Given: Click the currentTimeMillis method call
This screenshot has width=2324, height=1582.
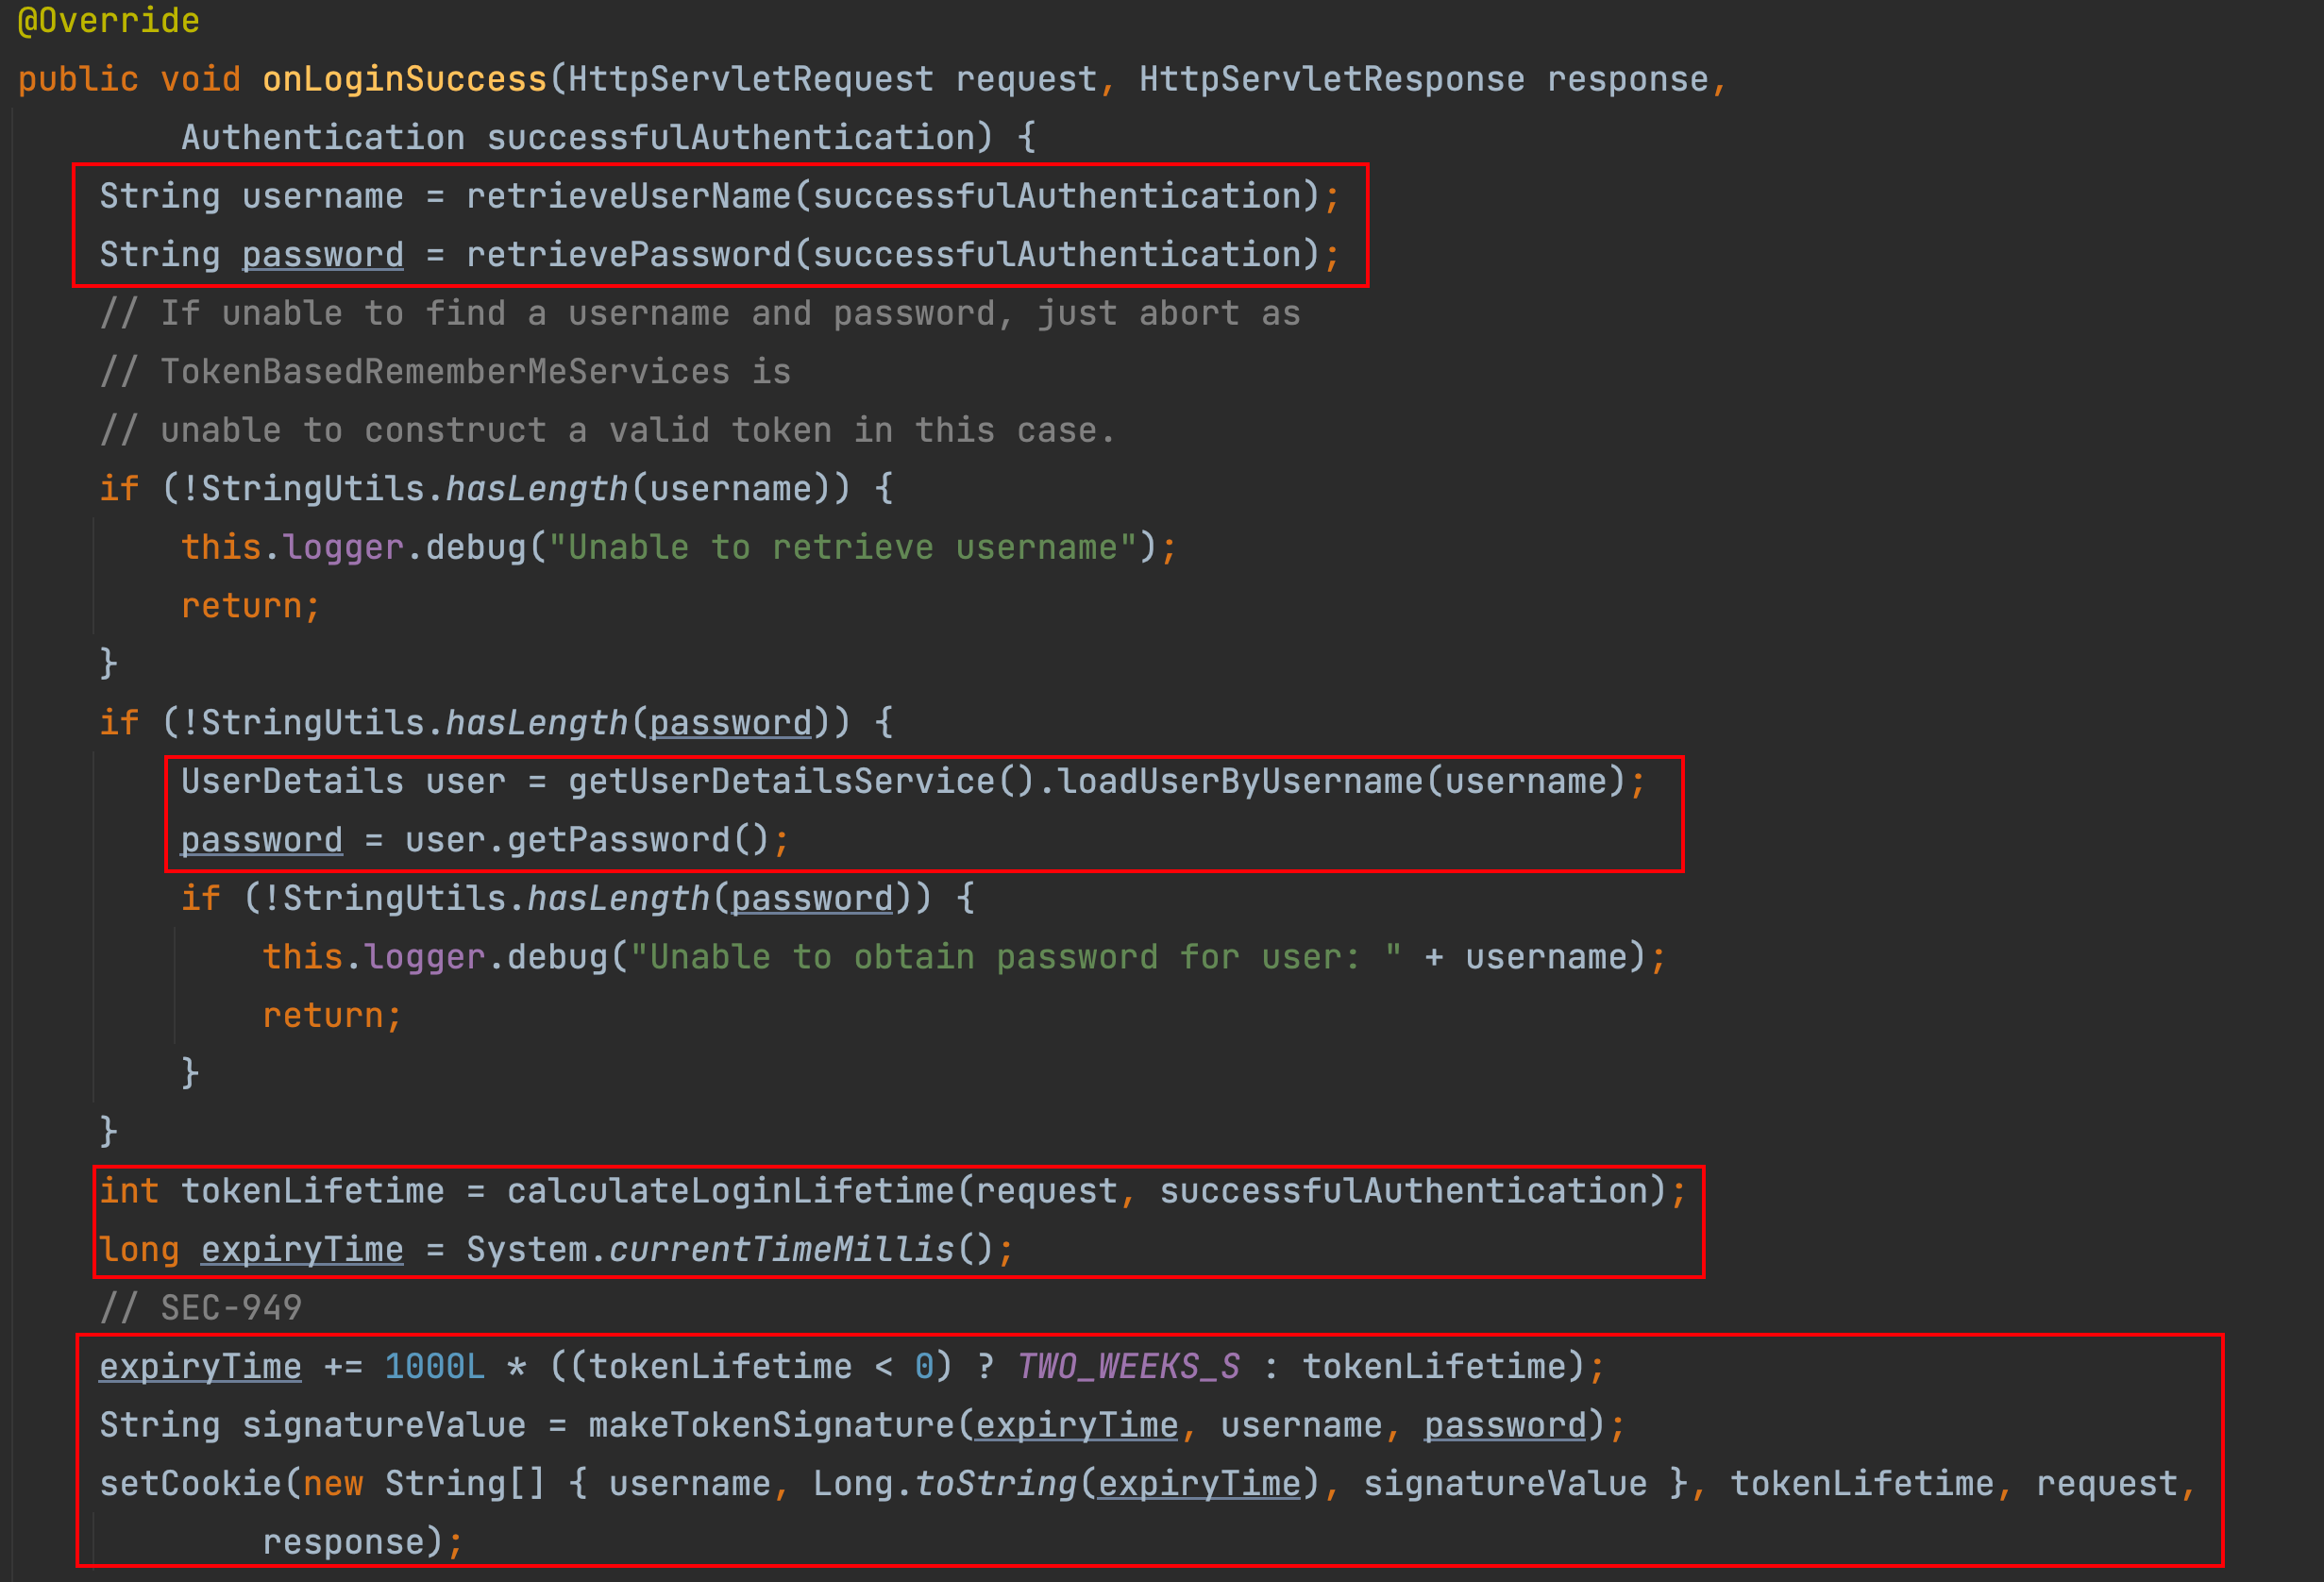Looking at the screenshot, I should coord(781,1250).
